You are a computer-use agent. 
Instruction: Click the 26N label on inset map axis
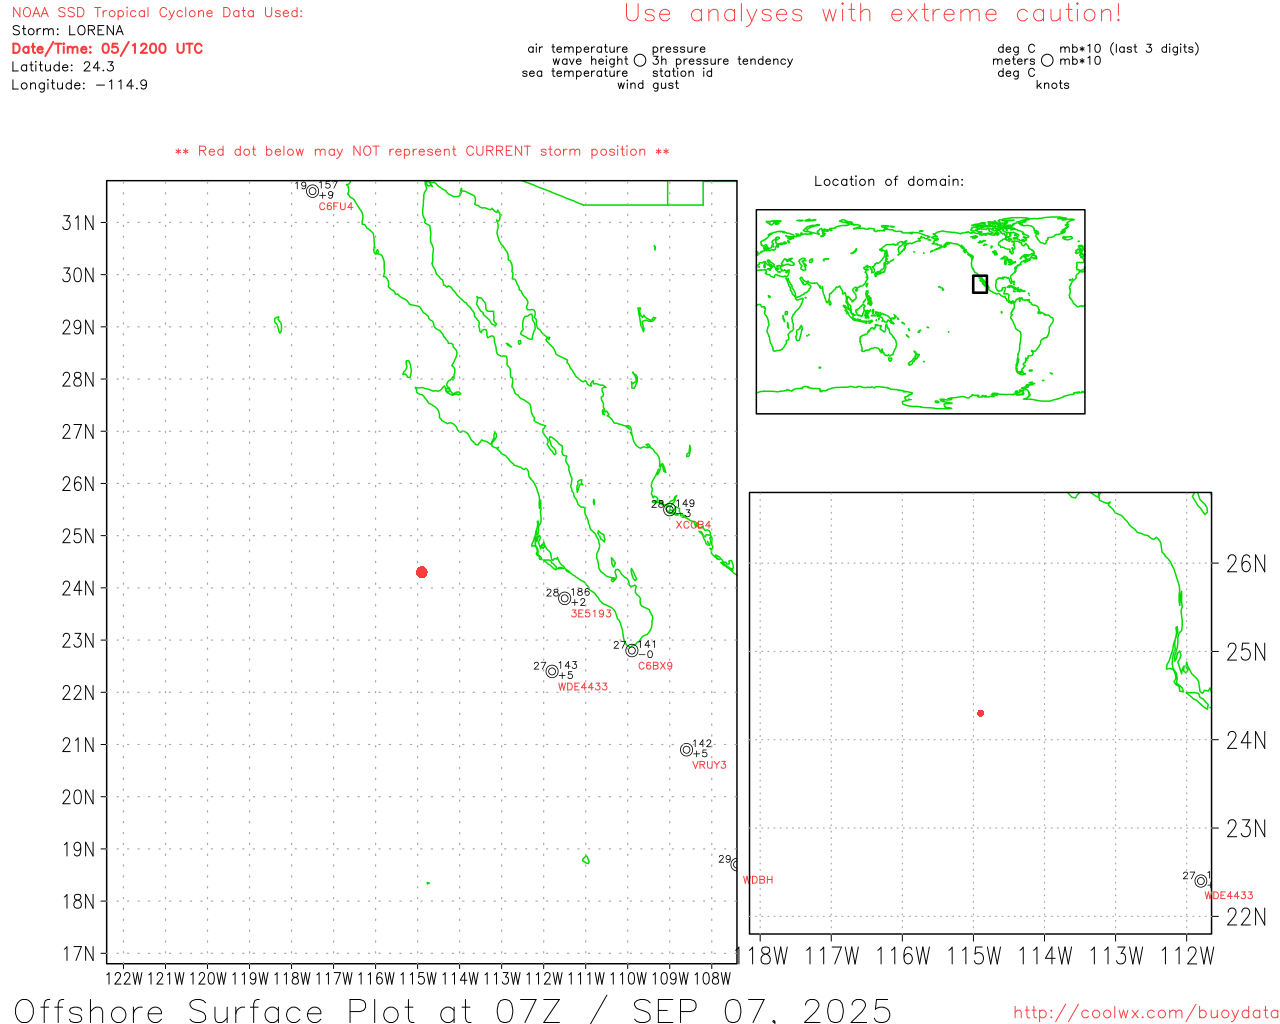click(x=1246, y=563)
